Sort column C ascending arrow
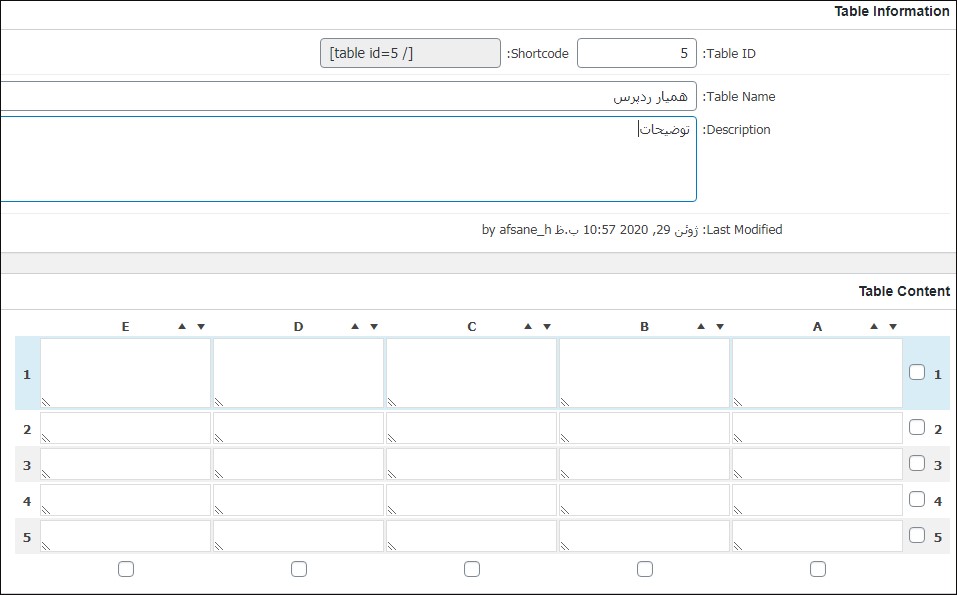The image size is (957, 595). coord(528,326)
